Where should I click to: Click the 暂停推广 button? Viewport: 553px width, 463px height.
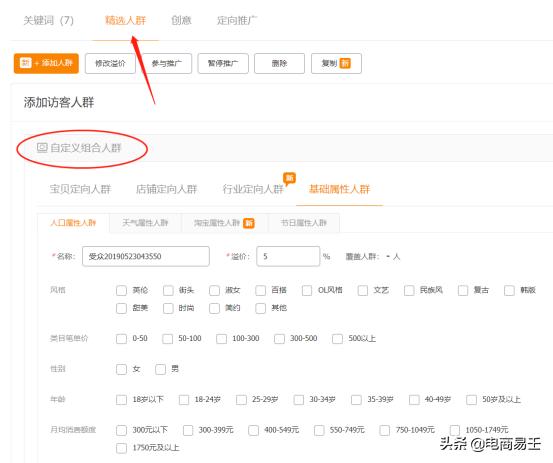(x=223, y=63)
